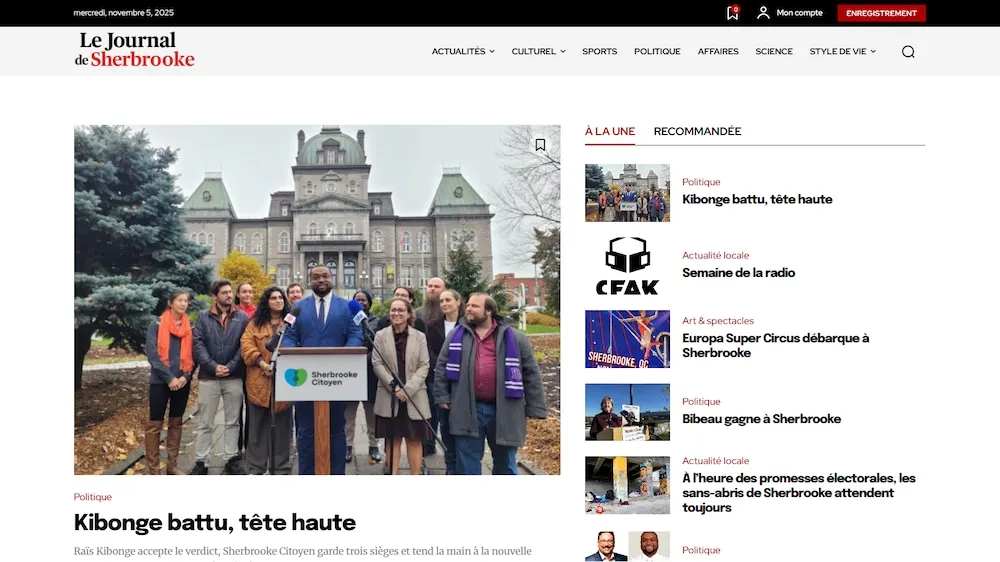Click the red Enregistrement button
This screenshot has width=1000, height=562.
(x=882, y=13)
